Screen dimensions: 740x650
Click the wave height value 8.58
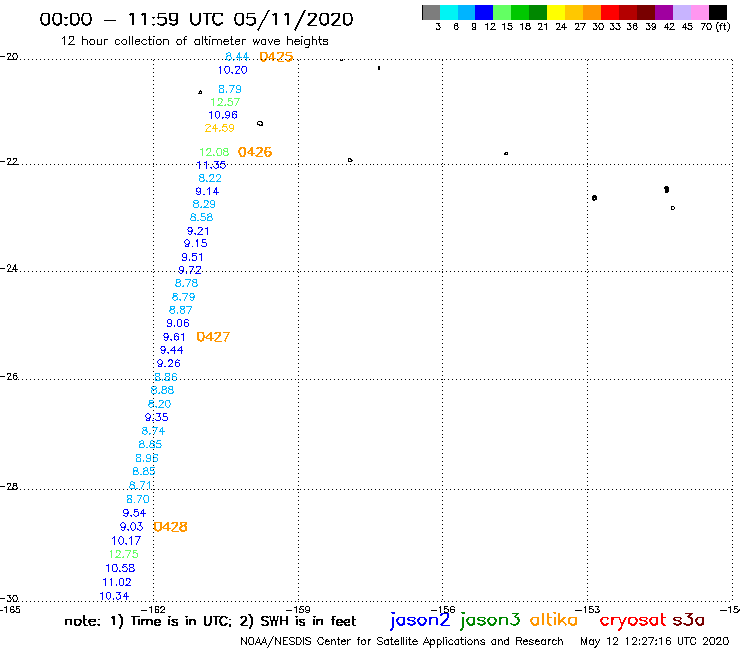coord(202,217)
